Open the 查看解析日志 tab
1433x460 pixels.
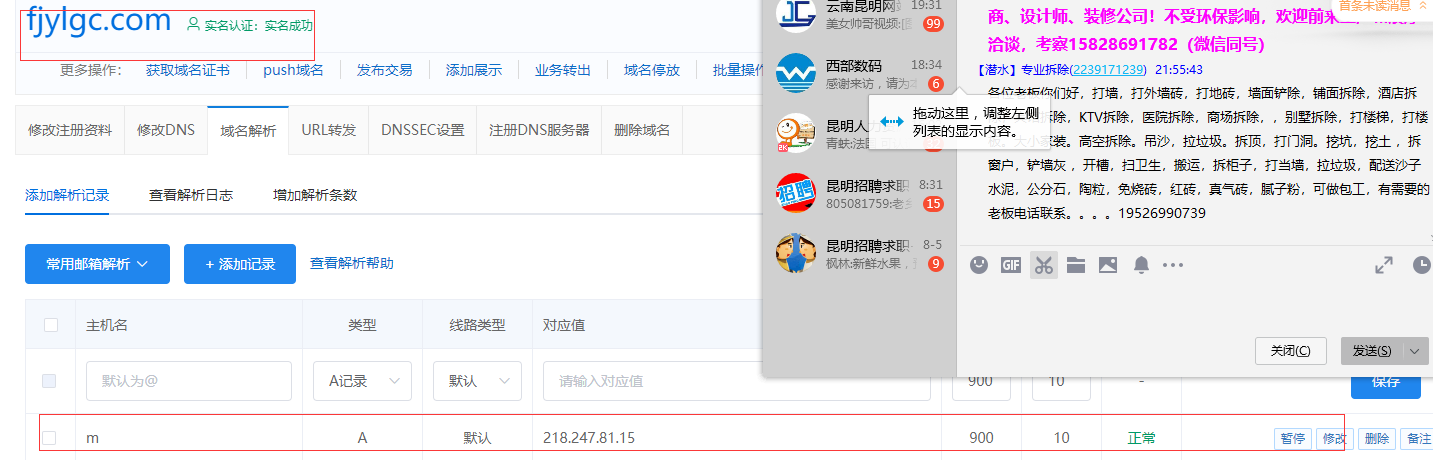point(191,195)
